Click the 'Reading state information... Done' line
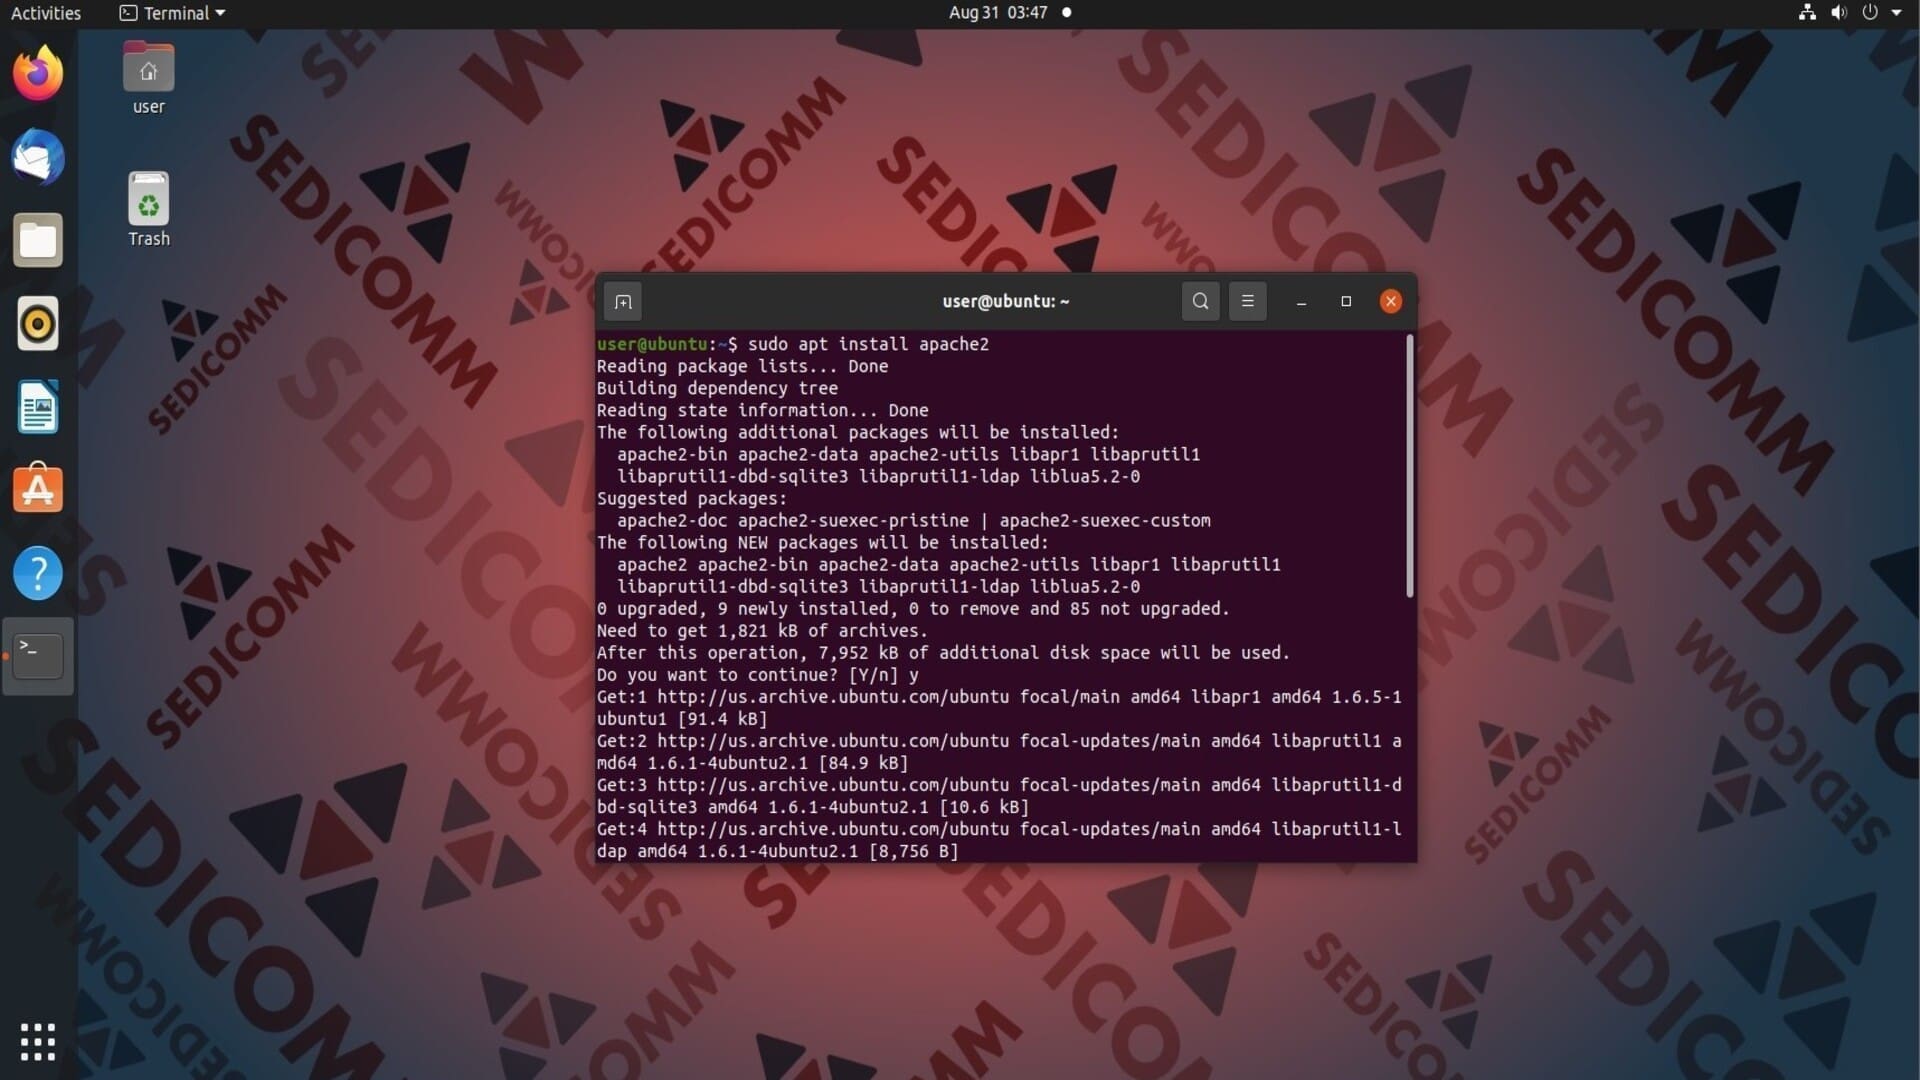Viewport: 1920px width, 1080px height. (x=762, y=410)
